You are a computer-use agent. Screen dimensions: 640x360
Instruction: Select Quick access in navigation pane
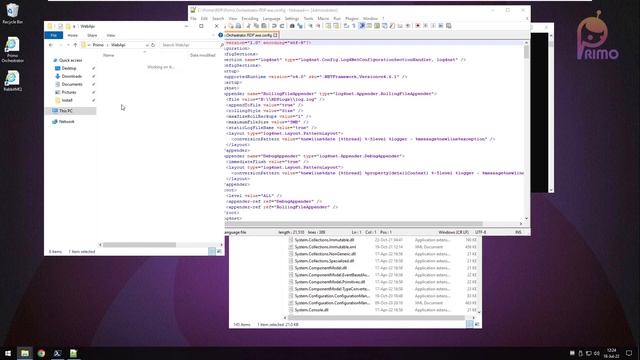[x=70, y=60]
